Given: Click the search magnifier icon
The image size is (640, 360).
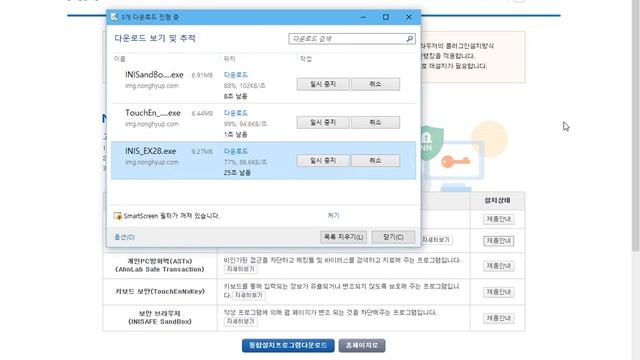Looking at the screenshot, I should 410,39.
